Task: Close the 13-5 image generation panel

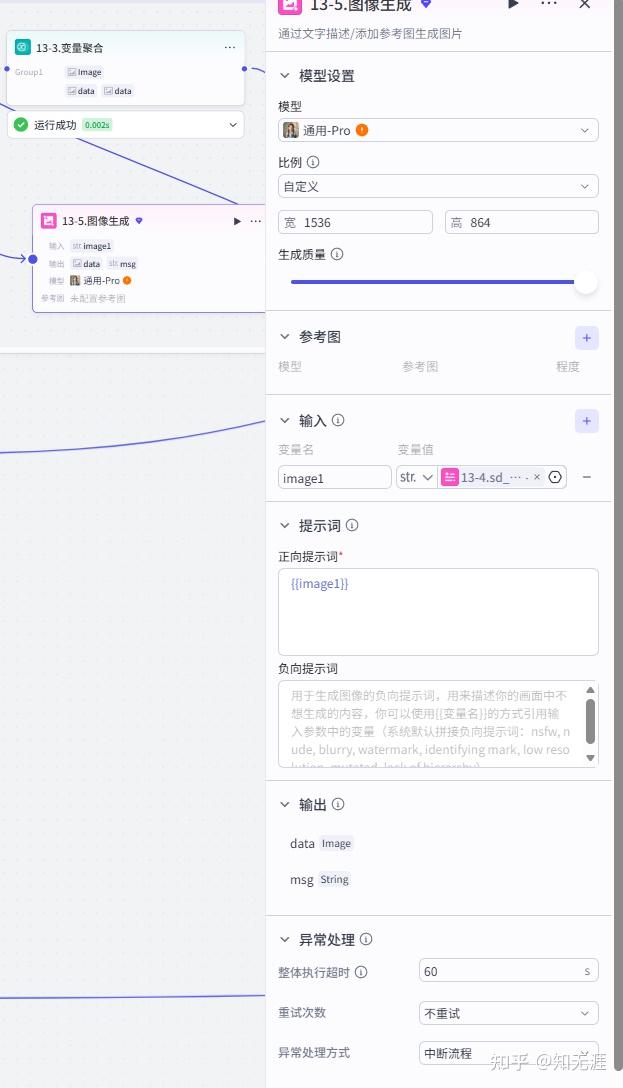Action: tap(585, 4)
